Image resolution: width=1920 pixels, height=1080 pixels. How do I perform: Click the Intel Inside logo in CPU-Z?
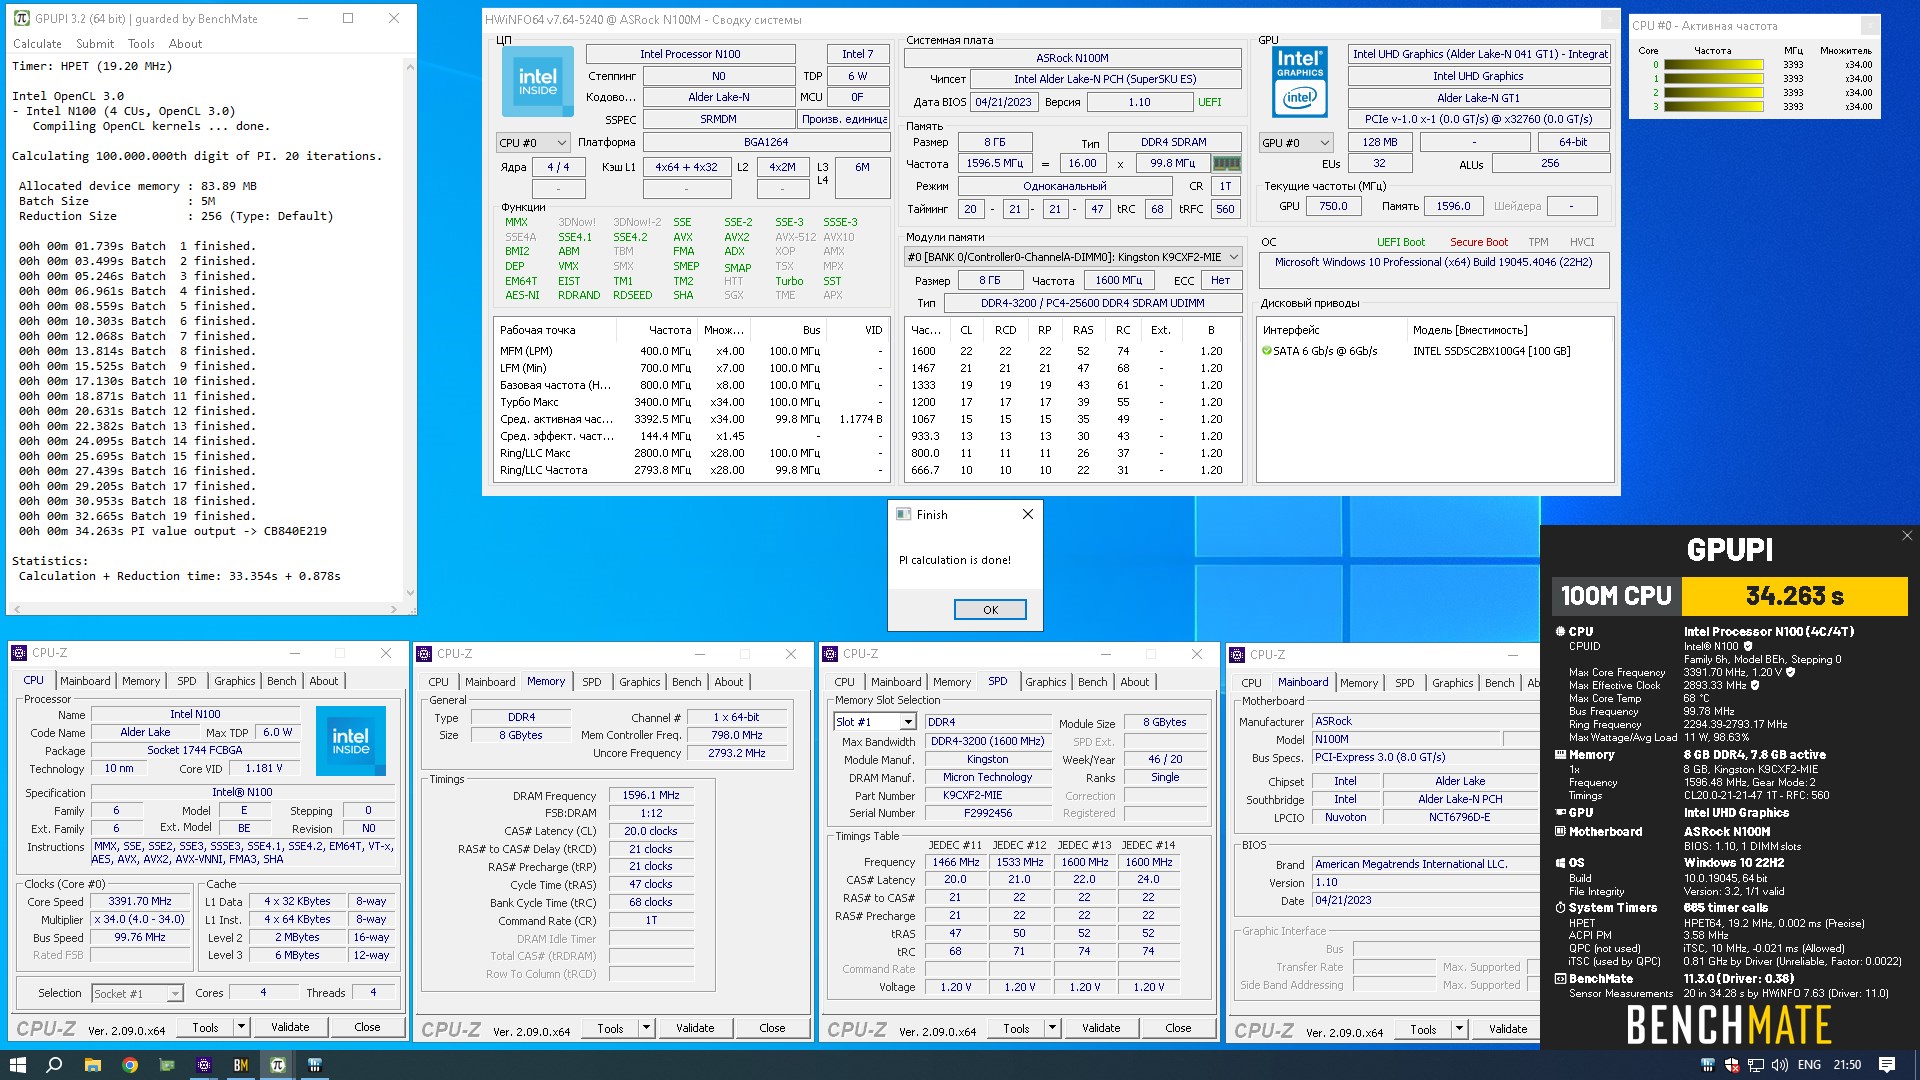[x=351, y=741]
